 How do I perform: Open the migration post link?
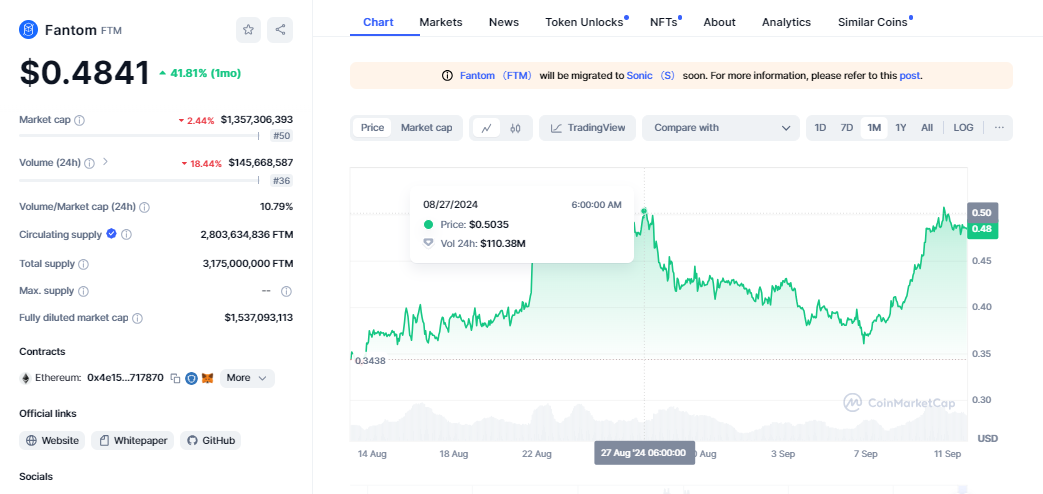[909, 76]
